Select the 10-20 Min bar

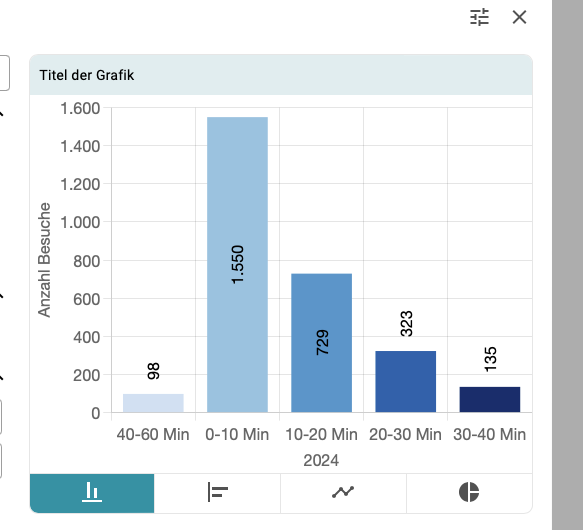click(x=322, y=343)
